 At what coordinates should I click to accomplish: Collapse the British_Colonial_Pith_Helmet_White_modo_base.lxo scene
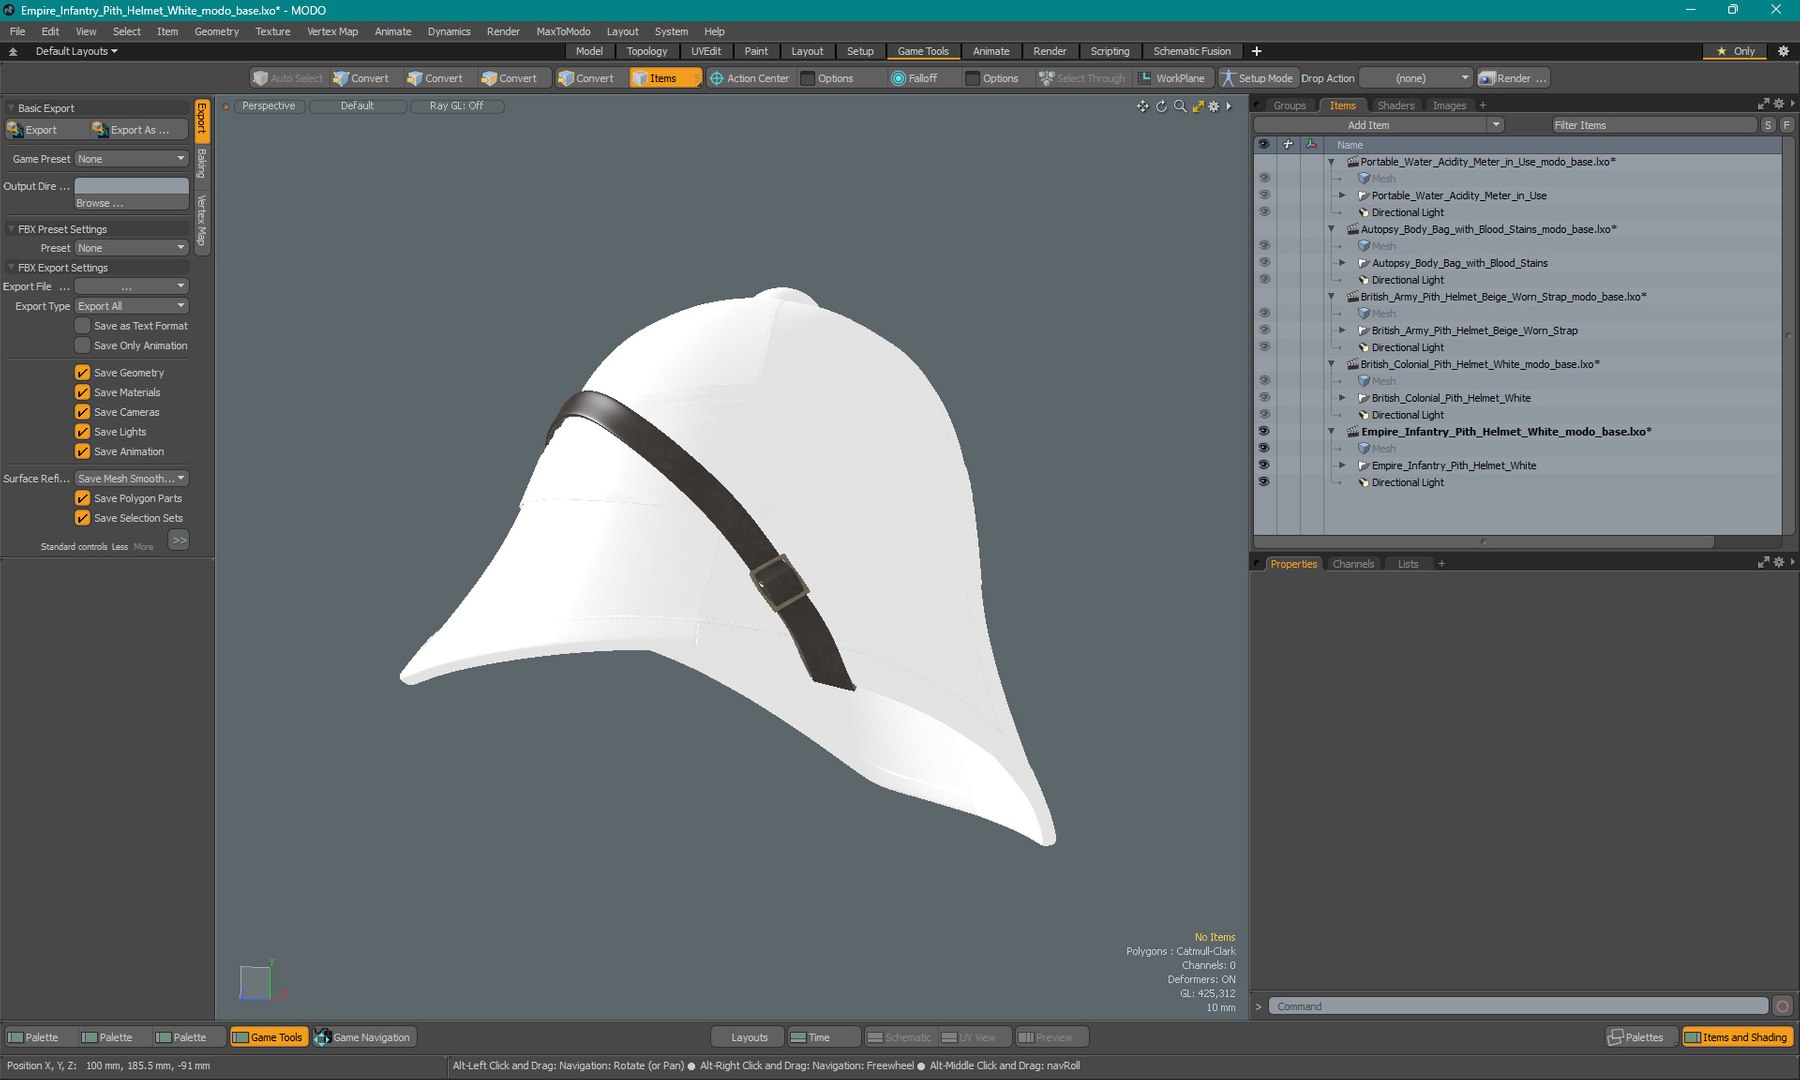point(1331,364)
